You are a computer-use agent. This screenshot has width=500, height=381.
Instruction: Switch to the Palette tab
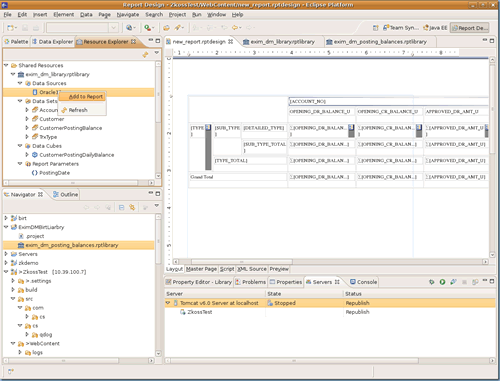[x=16, y=42]
